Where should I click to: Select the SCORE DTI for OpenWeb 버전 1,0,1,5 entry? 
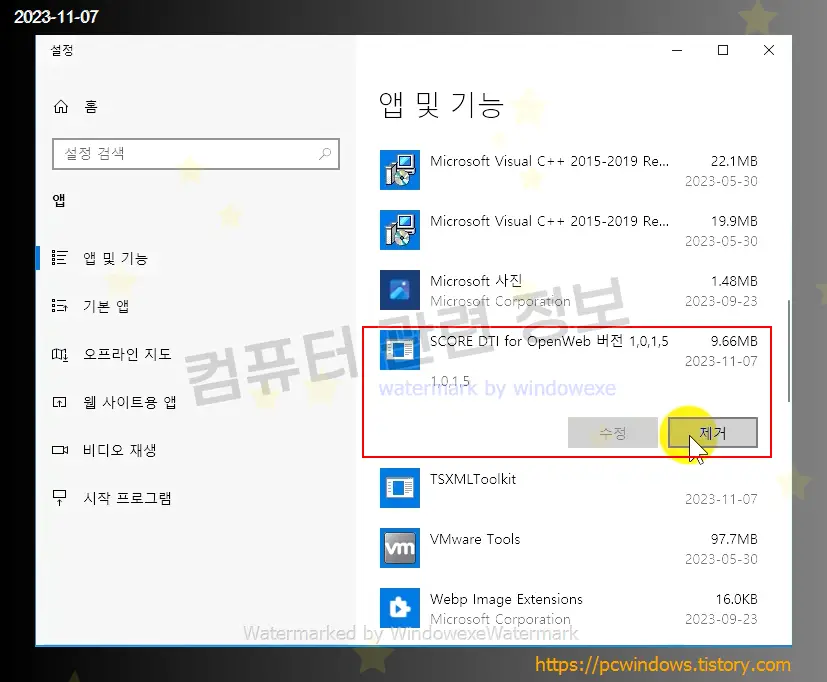tap(549, 341)
